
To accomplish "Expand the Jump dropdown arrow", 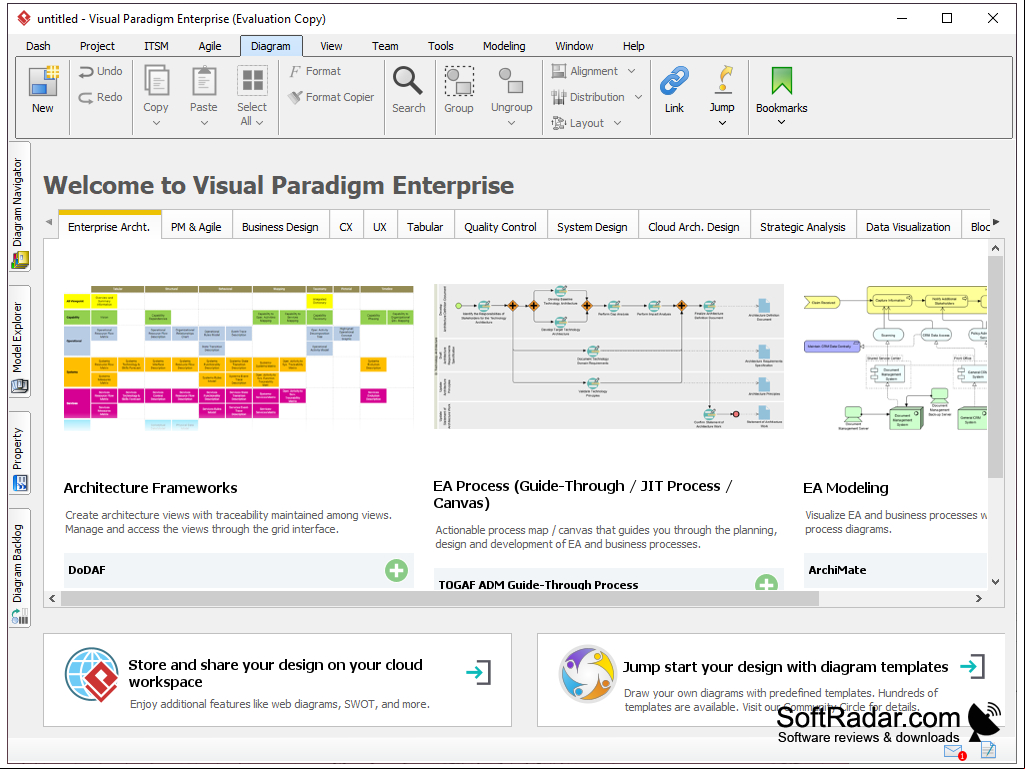I will tap(722, 123).
